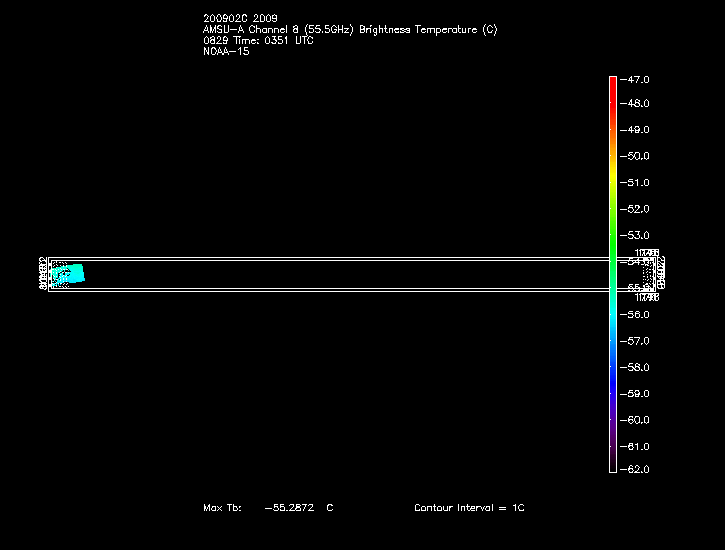725x550 pixels.
Task: Select the -47.0 color bar label
Action: 636,78
